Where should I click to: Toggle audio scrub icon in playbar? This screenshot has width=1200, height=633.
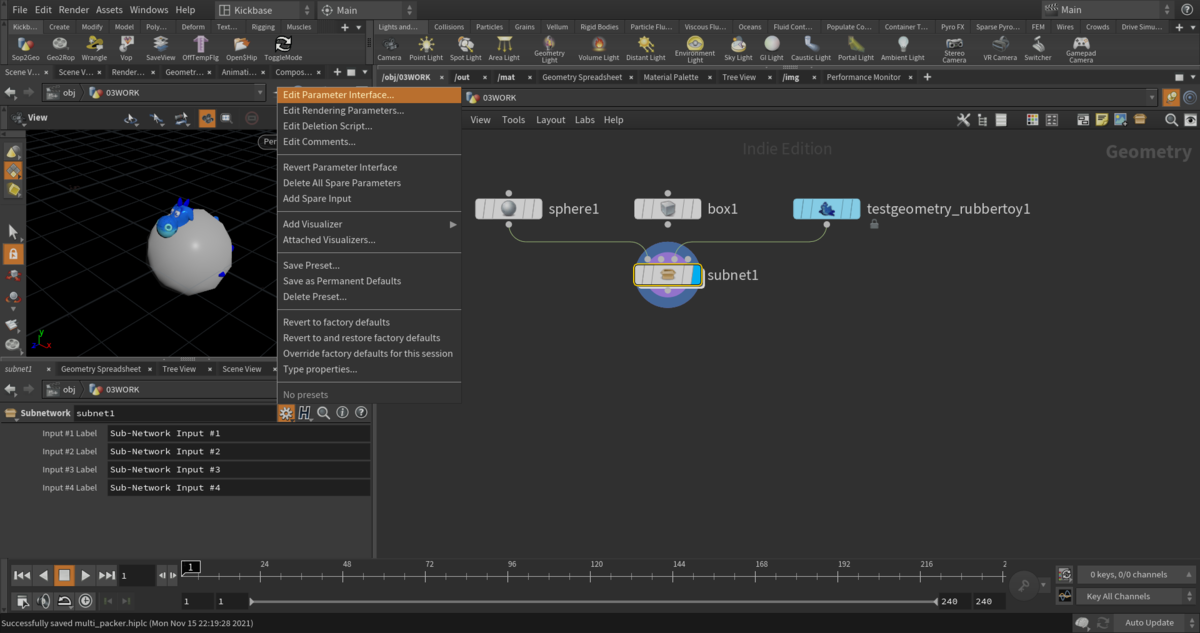click(44, 601)
